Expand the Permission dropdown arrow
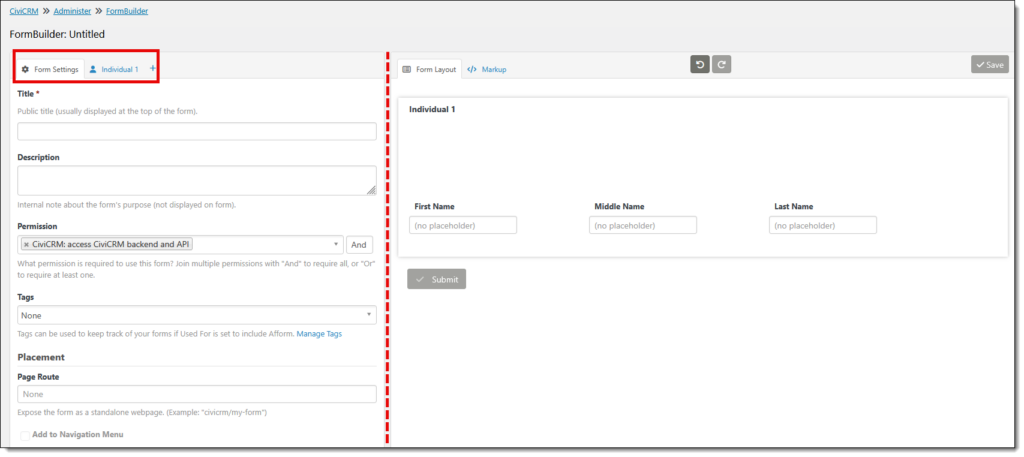1024x457 pixels. [x=336, y=244]
